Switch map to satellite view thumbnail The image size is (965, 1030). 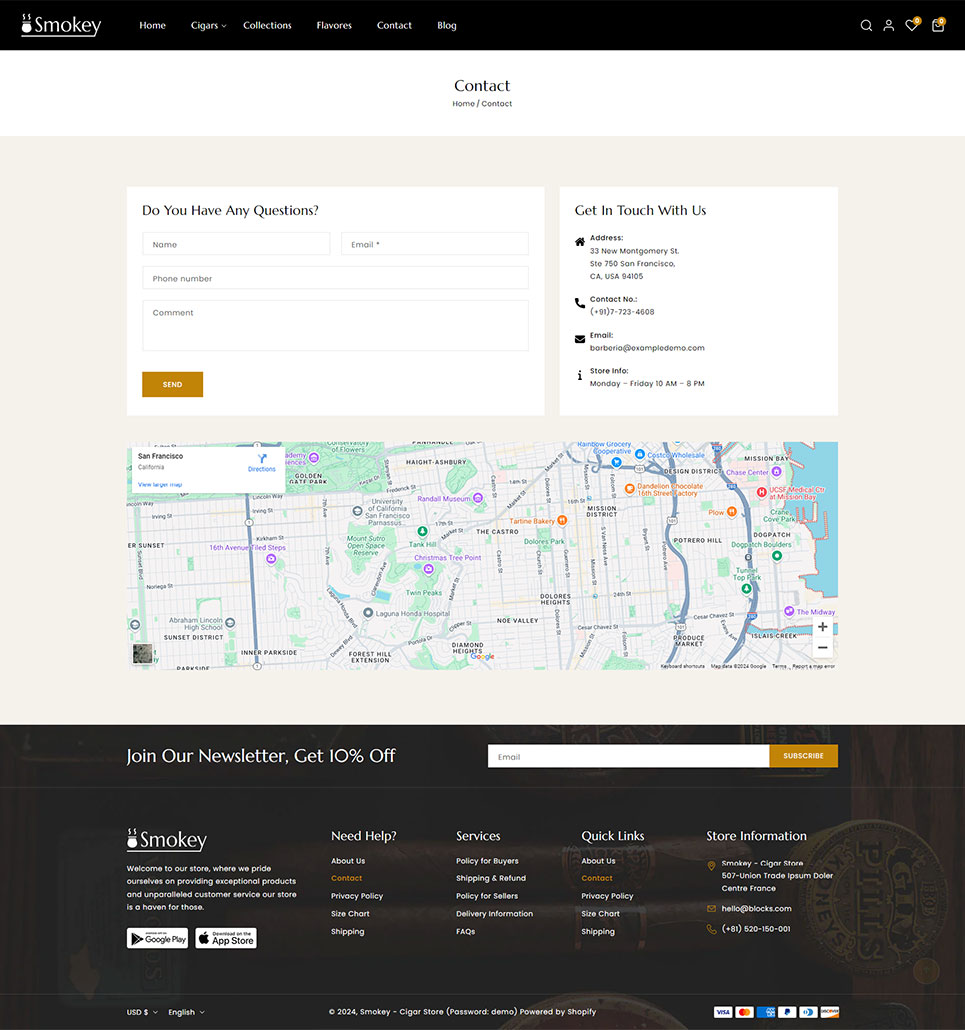[144, 654]
